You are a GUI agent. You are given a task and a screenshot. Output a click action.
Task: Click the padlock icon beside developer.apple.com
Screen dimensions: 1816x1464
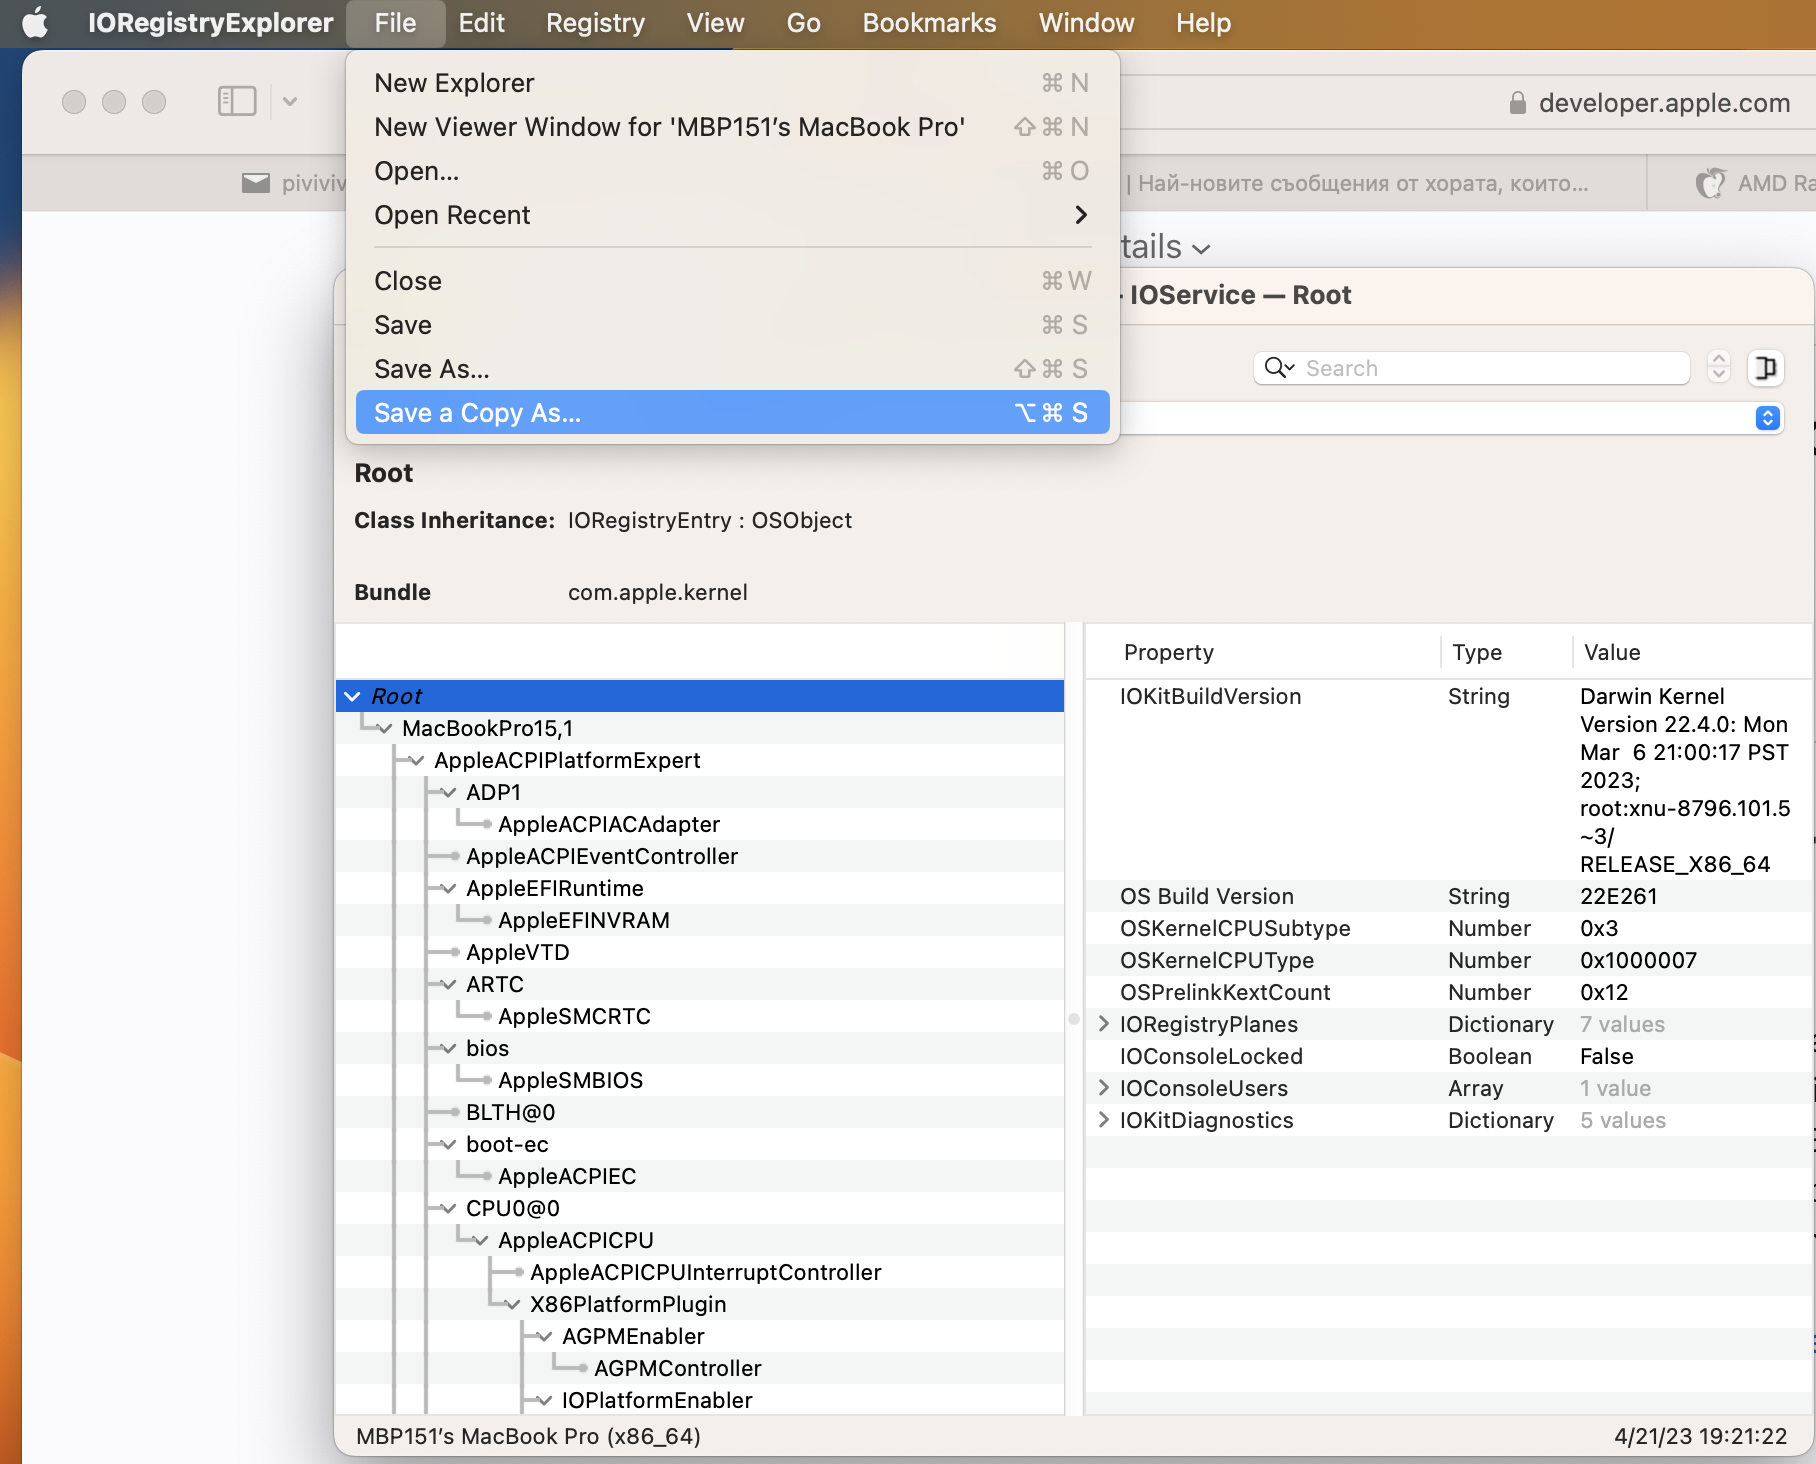coord(1517,103)
